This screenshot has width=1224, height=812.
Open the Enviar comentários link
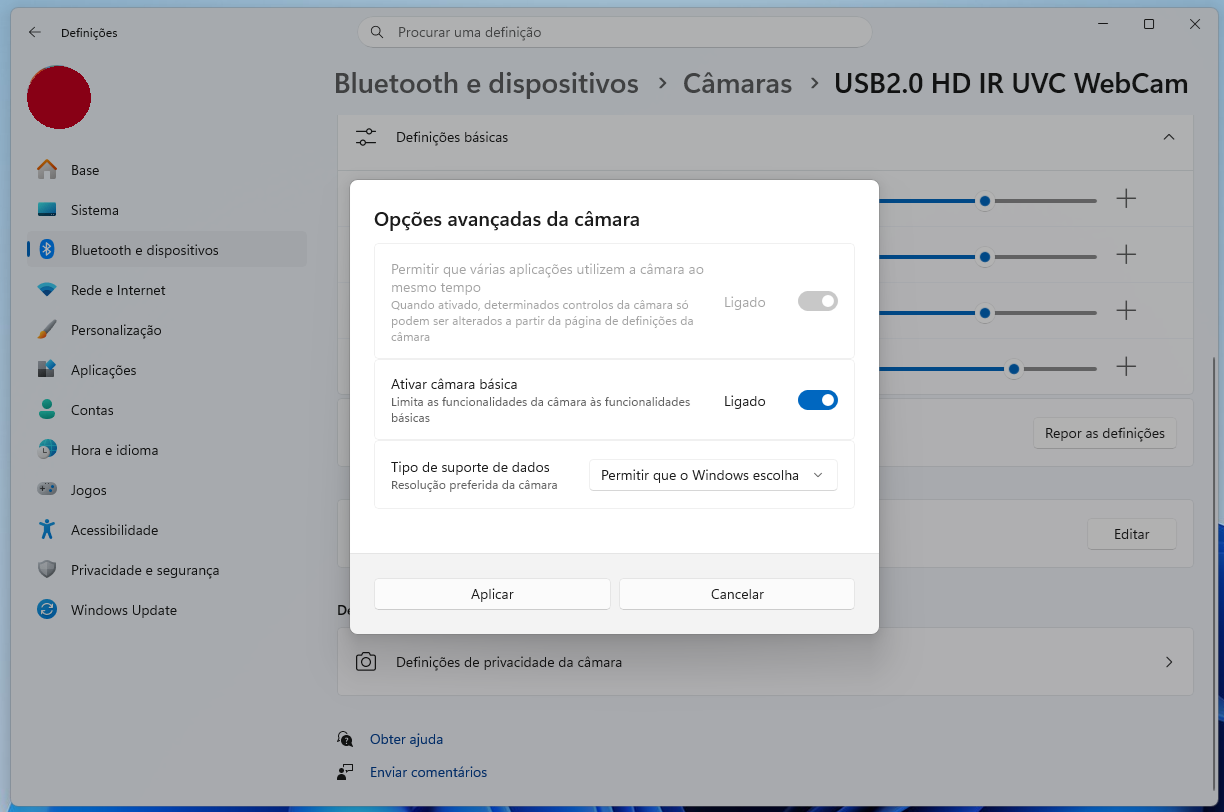coord(428,772)
